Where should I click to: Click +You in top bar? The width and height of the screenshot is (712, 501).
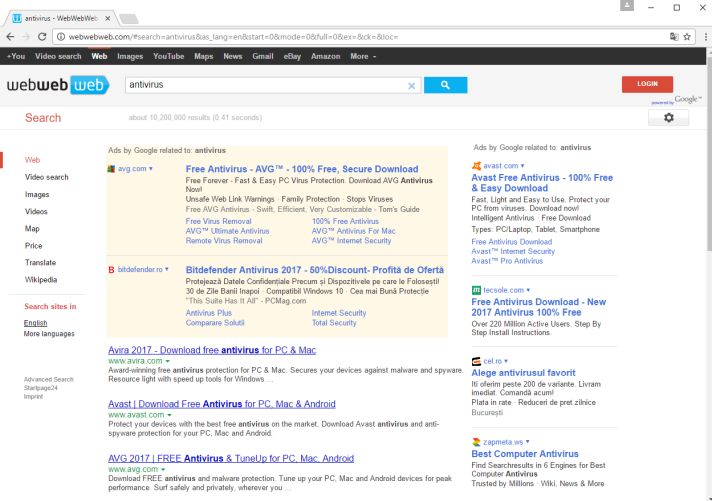click(15, 56)
